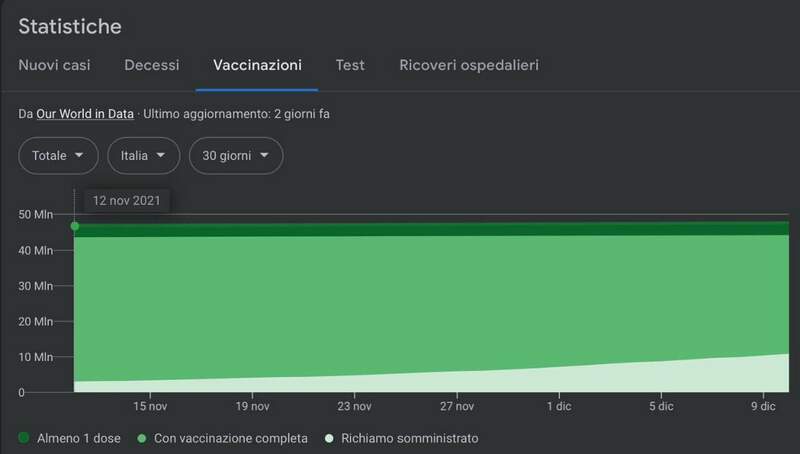Image resolution: width=800 pixels, height=454 pixels.
Task: Click the Richiamo somministrato legend dot
Action: click(x=329, y=438)
